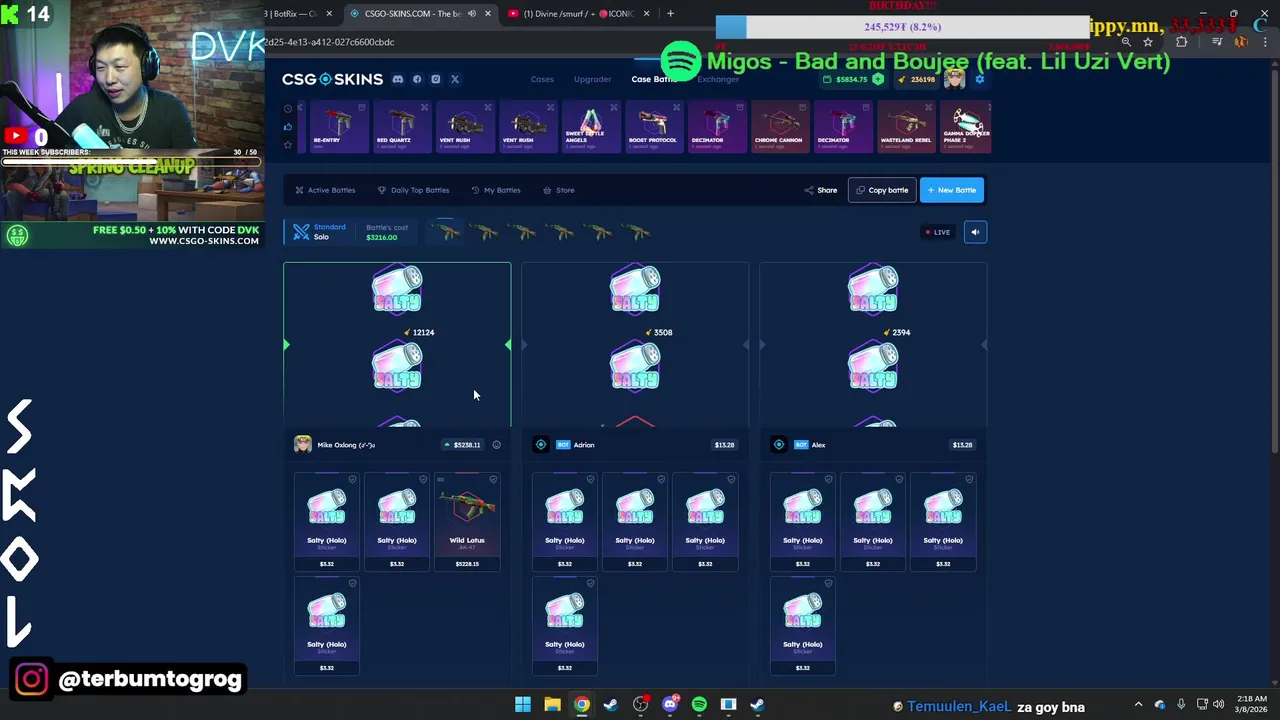Click the green plus to add balance

click(878, 79)
